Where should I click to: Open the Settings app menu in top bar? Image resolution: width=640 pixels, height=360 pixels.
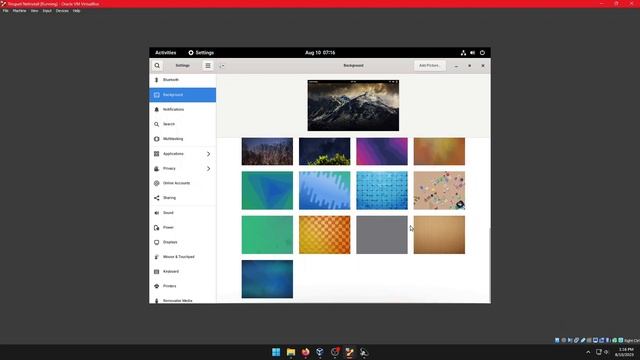pos(201,53)
